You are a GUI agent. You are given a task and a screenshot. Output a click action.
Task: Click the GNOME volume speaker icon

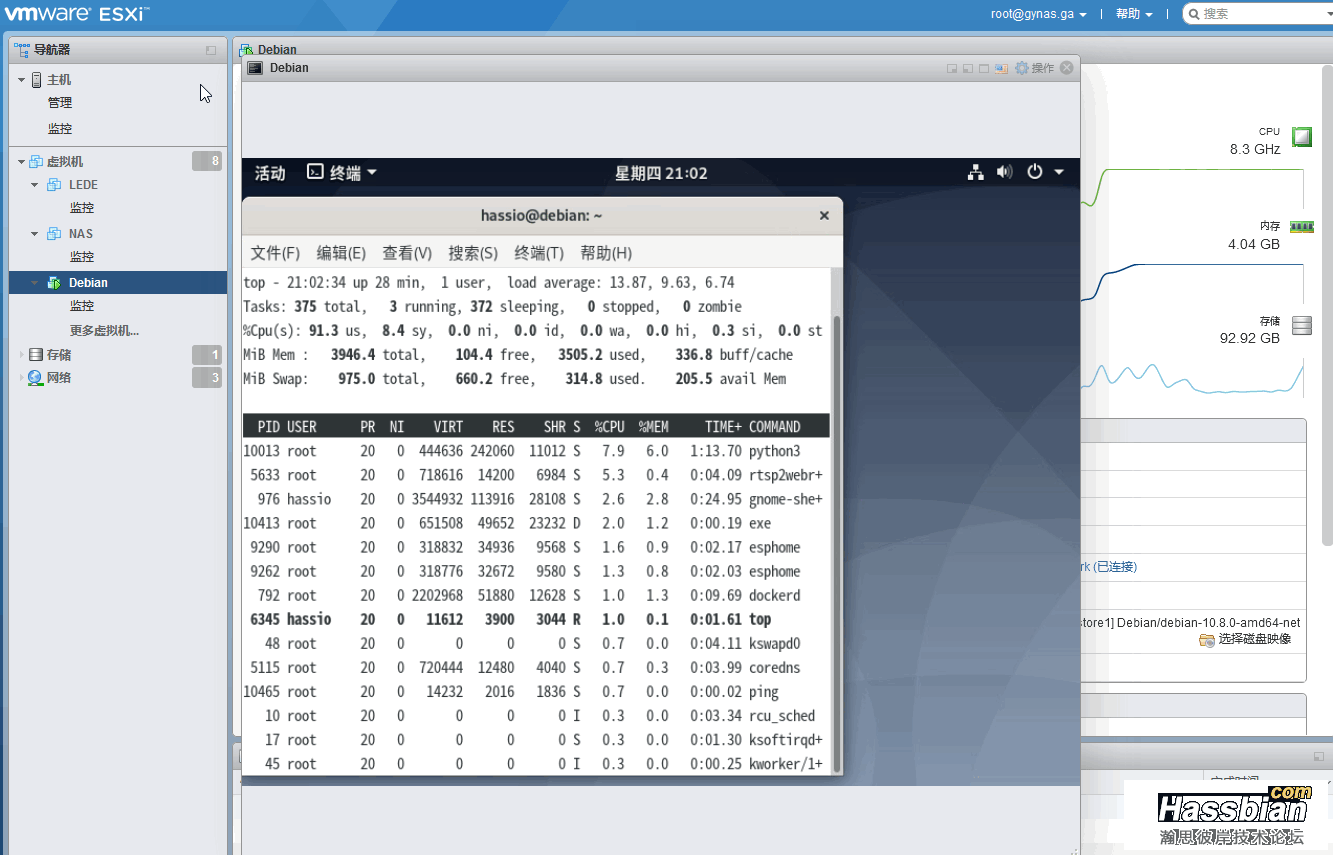point(1005,172)
